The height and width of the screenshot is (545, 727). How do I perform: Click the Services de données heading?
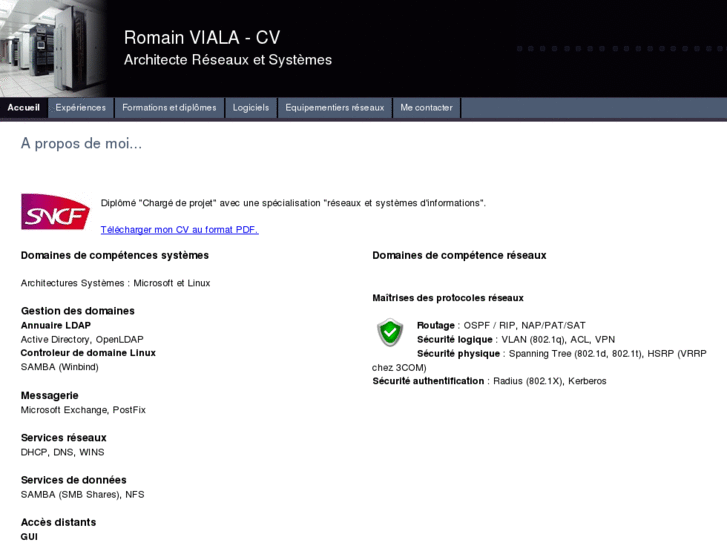(74, 480)
